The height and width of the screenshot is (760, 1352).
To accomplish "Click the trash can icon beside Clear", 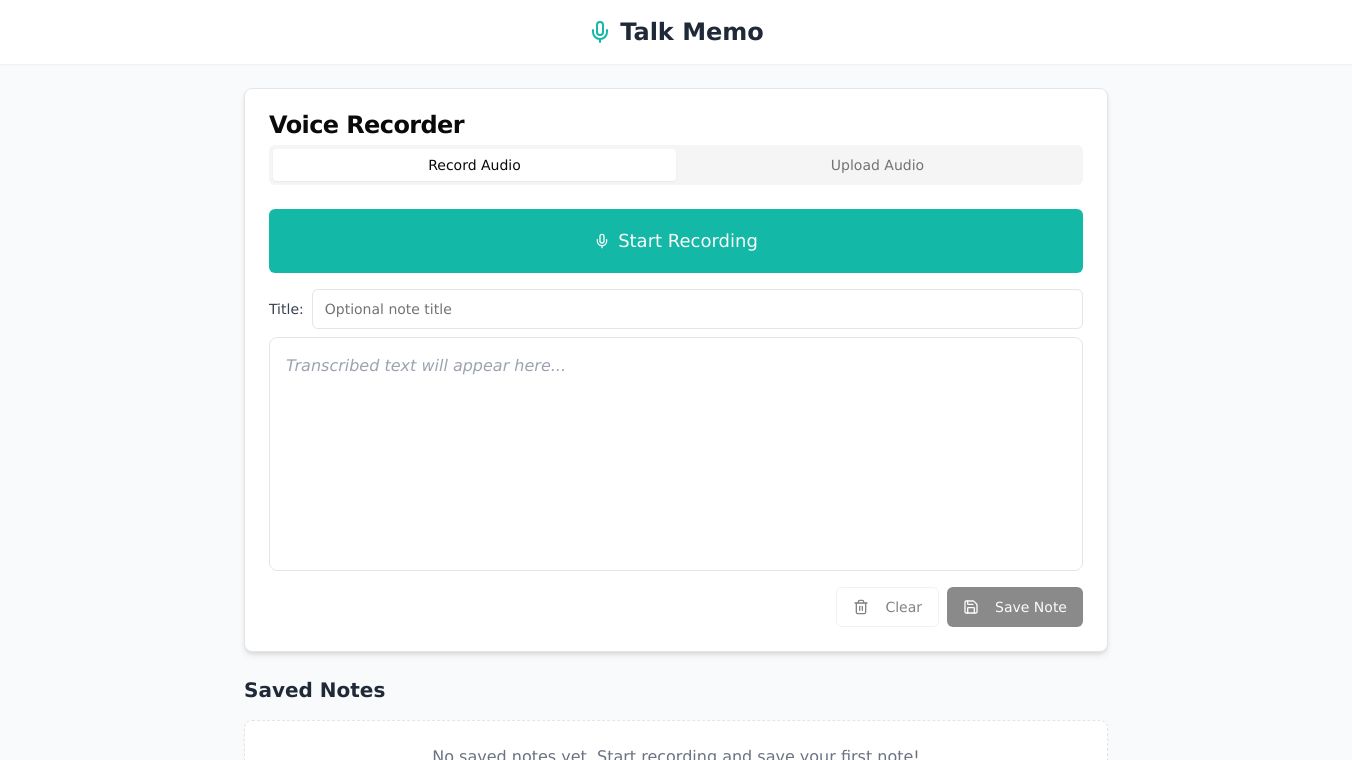I will pos(861,607).
